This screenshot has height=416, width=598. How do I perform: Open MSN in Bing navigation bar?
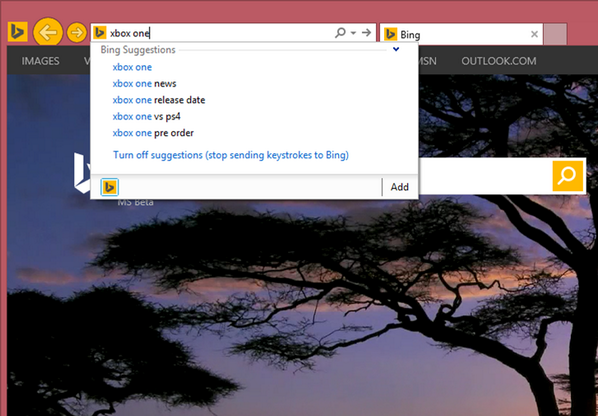pos(428,61)
